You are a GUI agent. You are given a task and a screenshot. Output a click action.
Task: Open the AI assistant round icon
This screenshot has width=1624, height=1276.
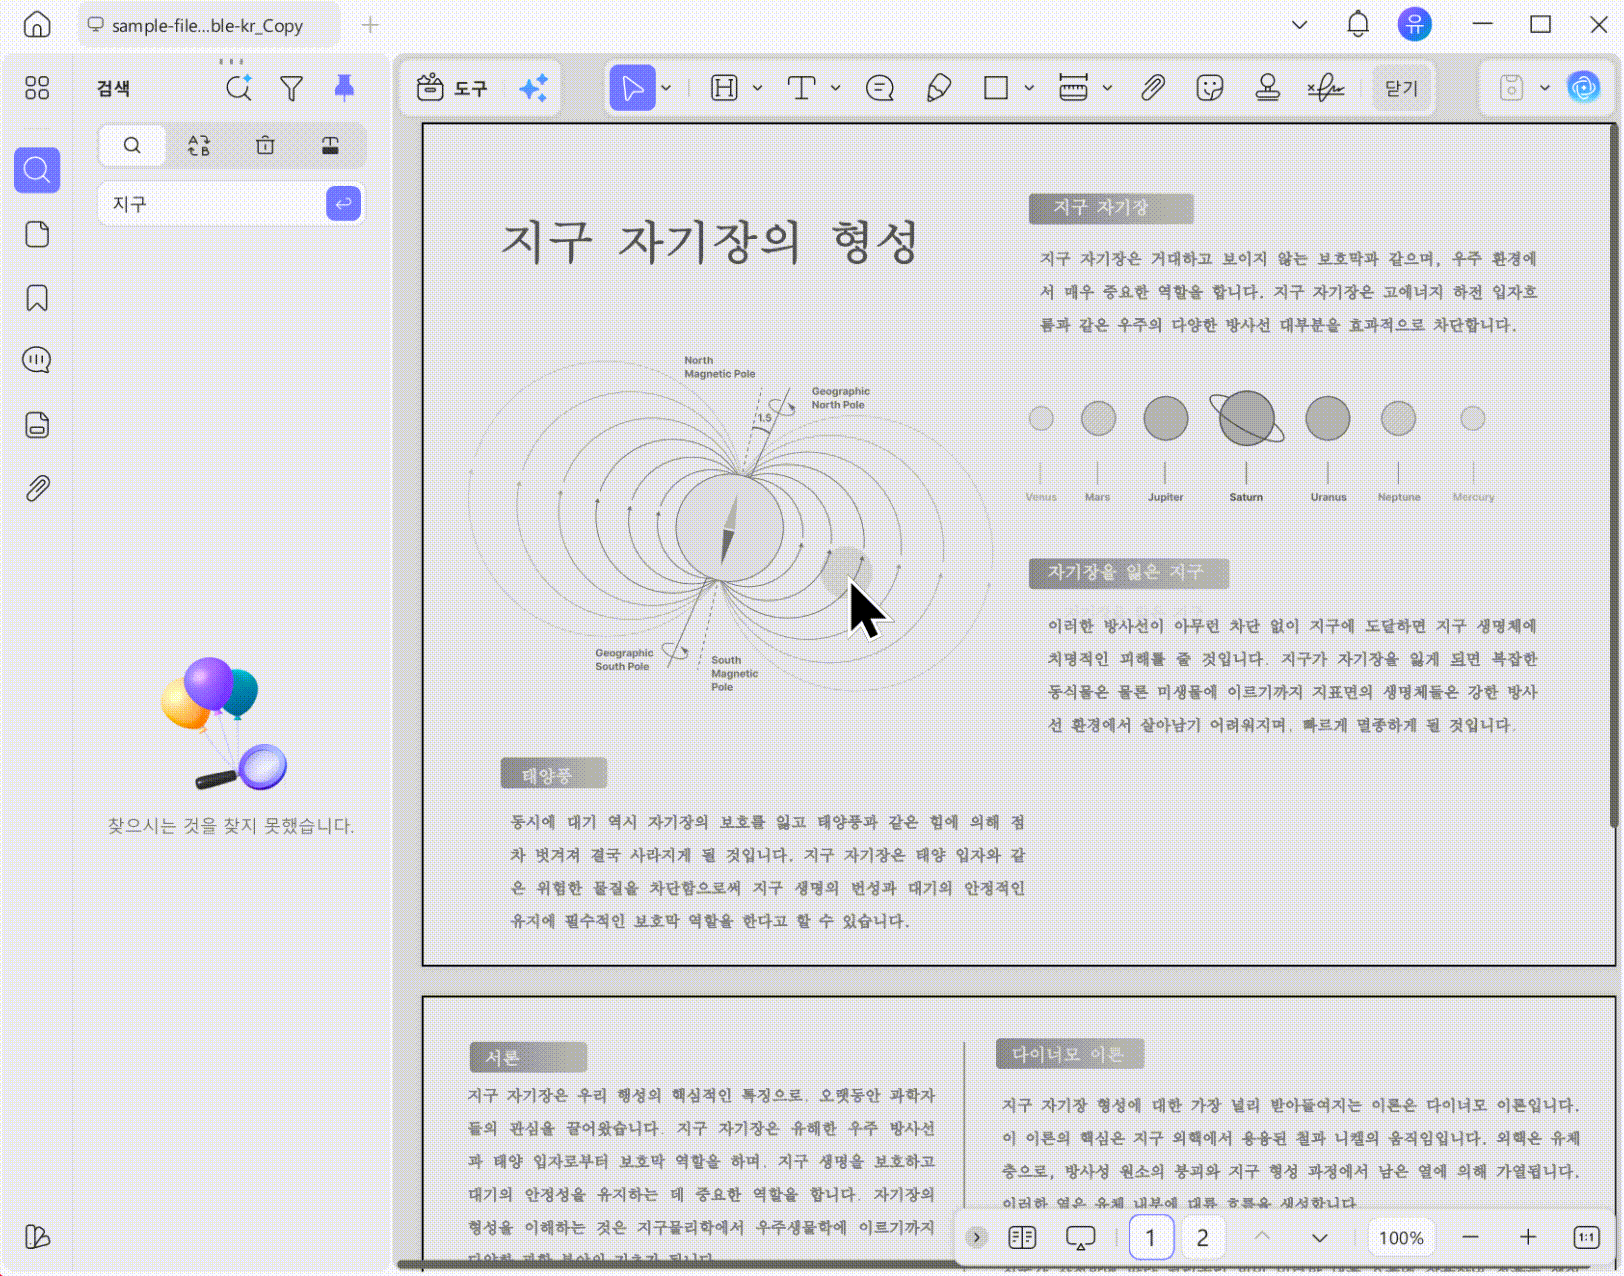1584,88
